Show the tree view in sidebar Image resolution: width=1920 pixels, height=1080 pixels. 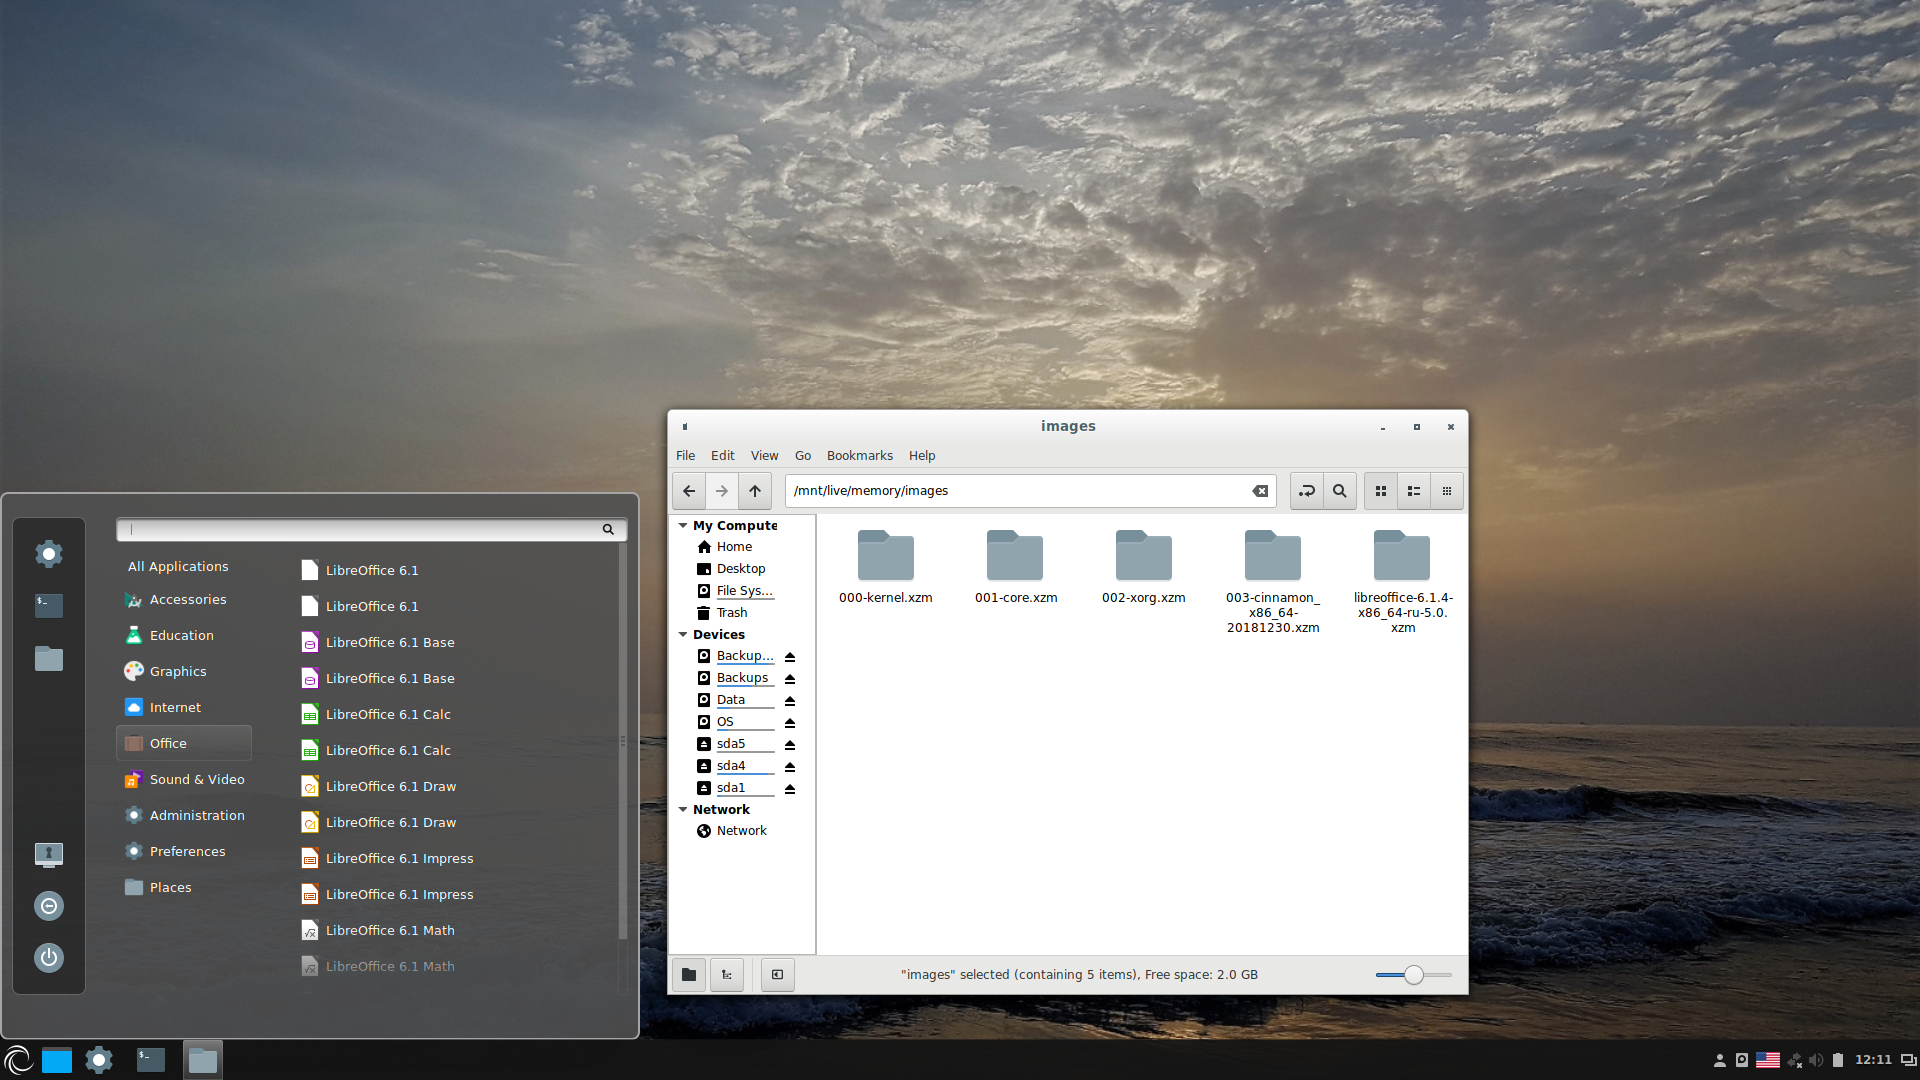click(727, 975)
